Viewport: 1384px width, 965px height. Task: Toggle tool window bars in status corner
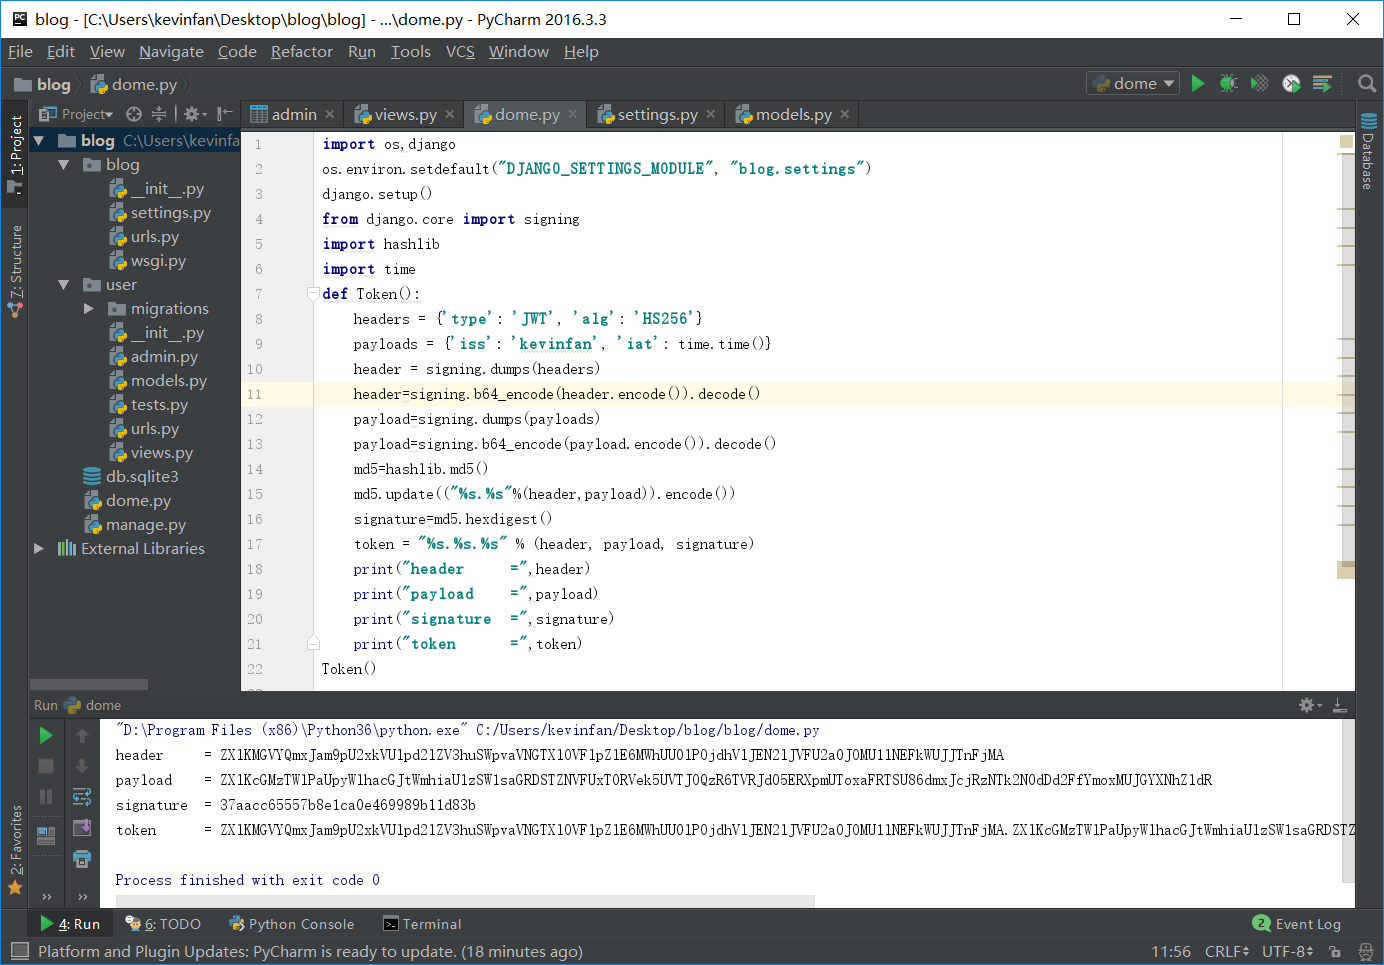point(20,951)
